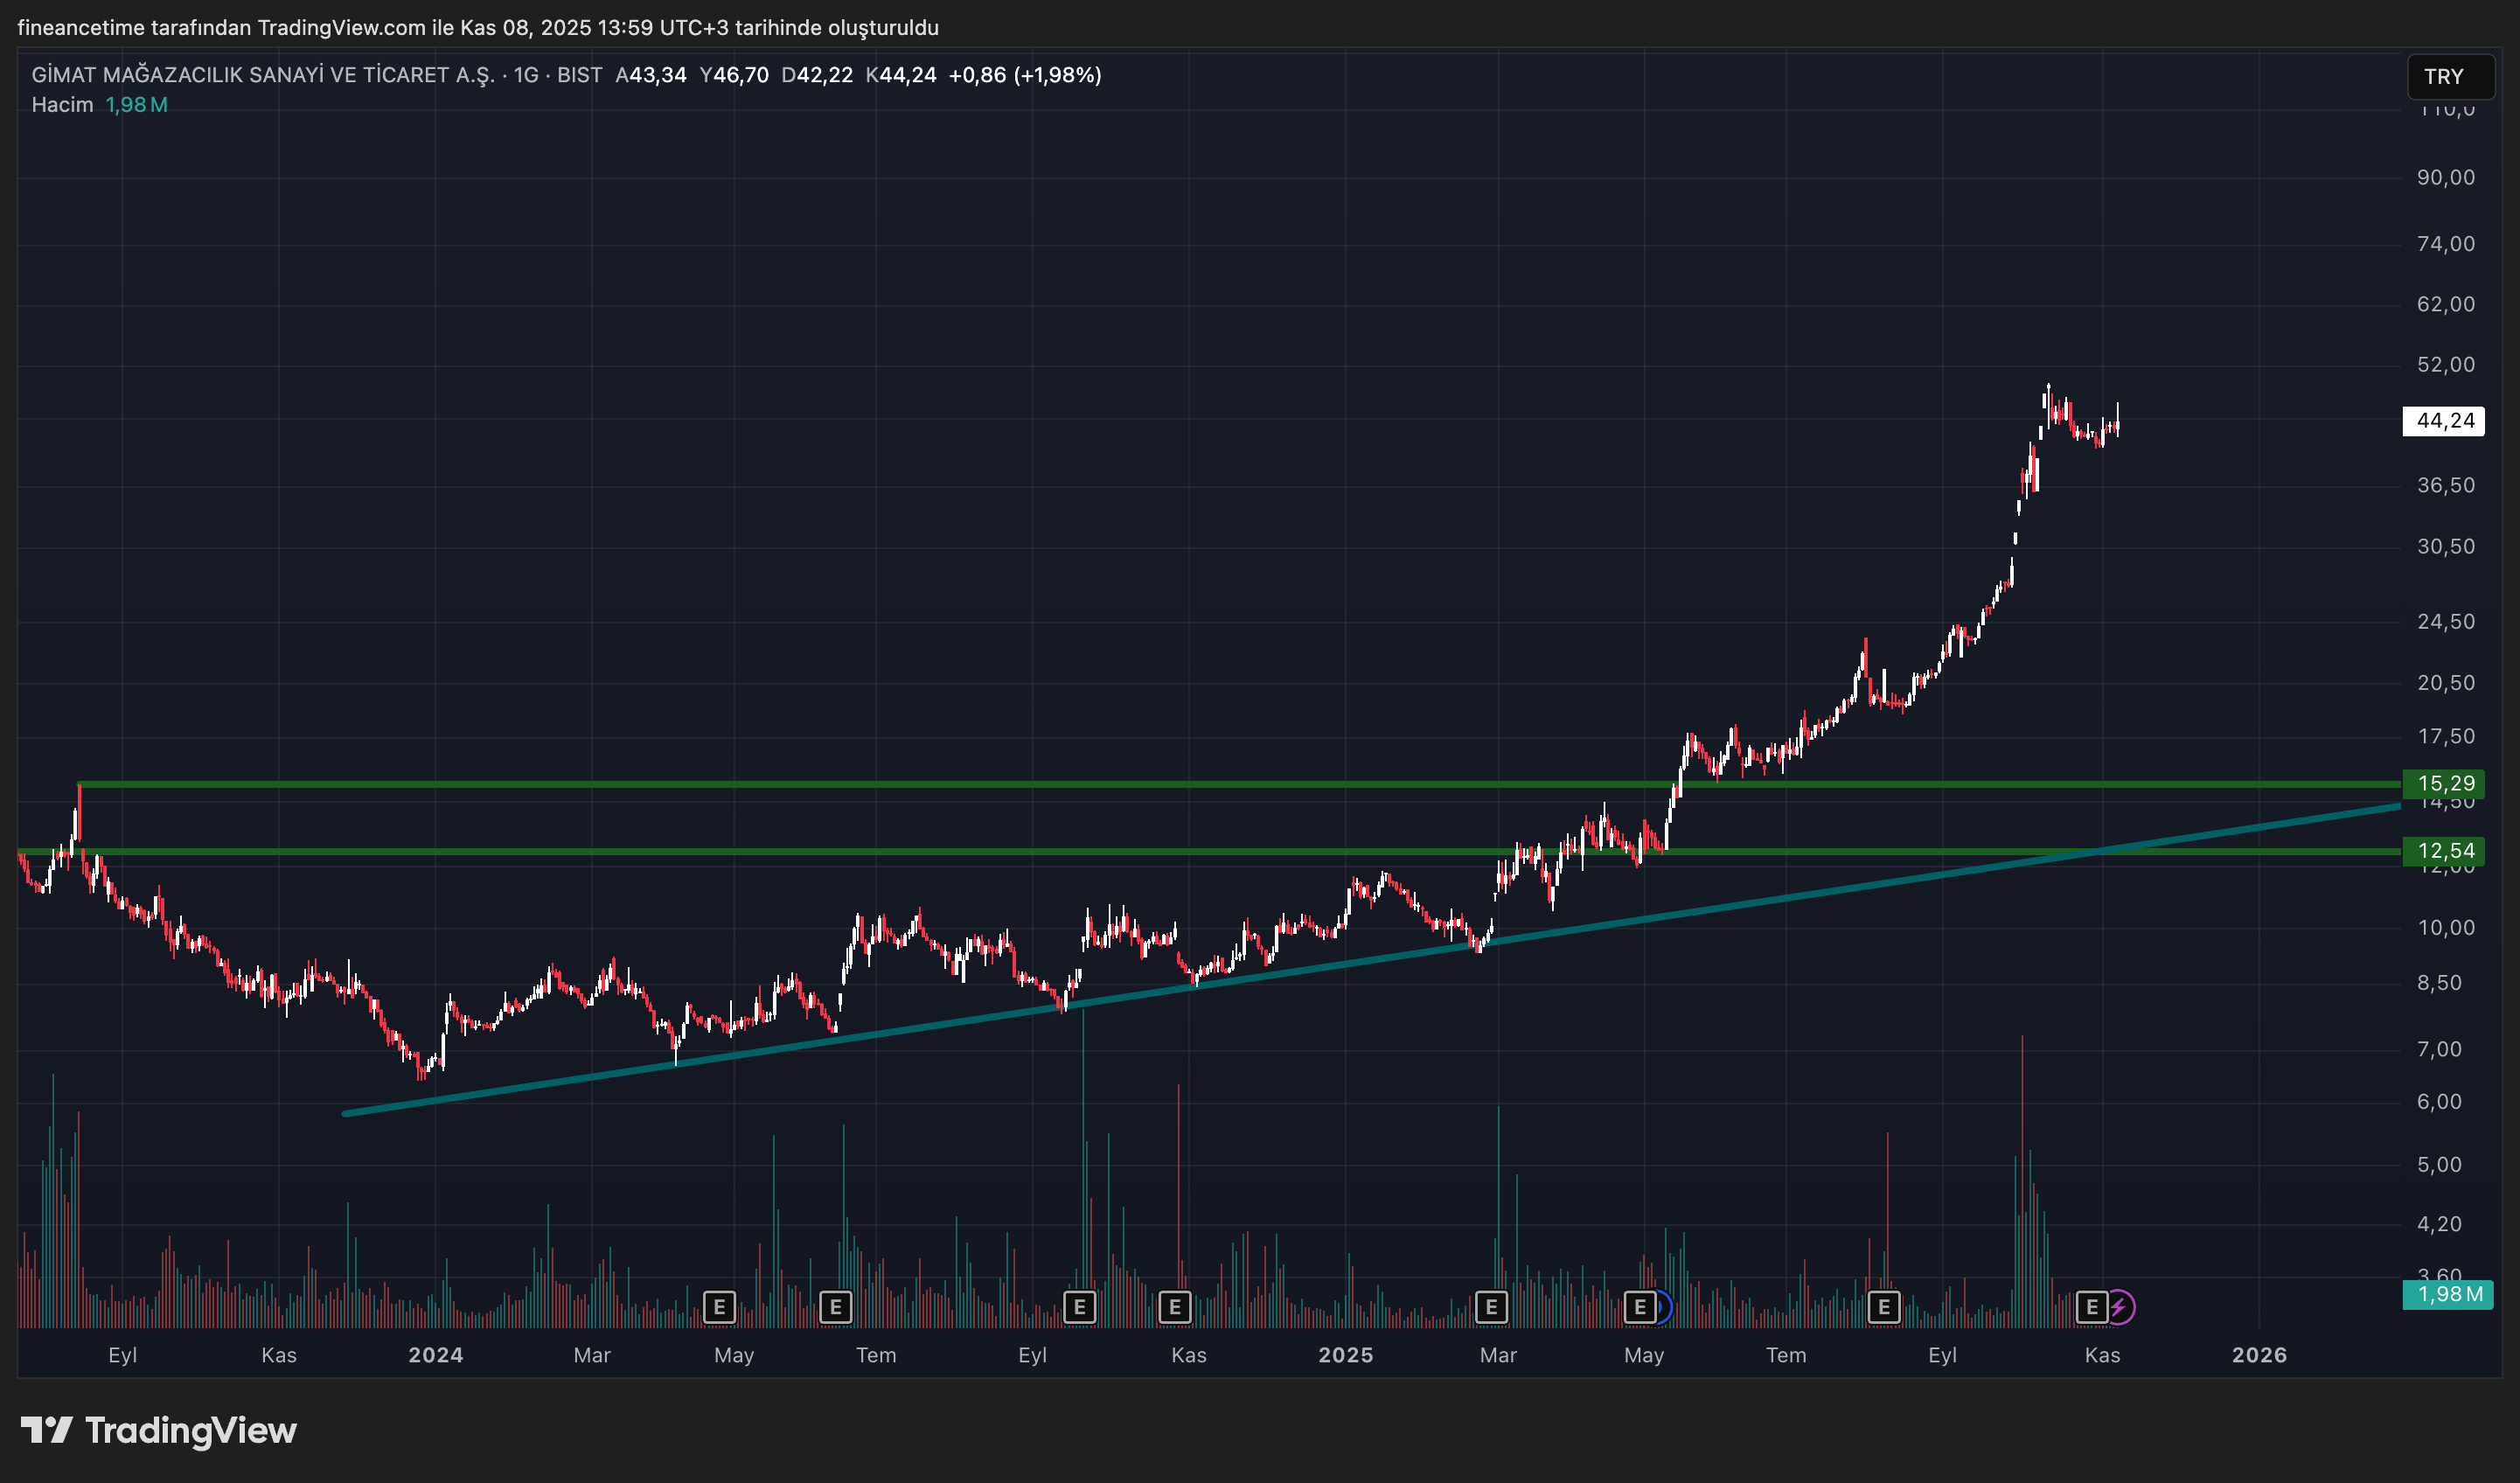
Task: Click the earnings marker before Eyl 2025
Action: point(1884,1307)
